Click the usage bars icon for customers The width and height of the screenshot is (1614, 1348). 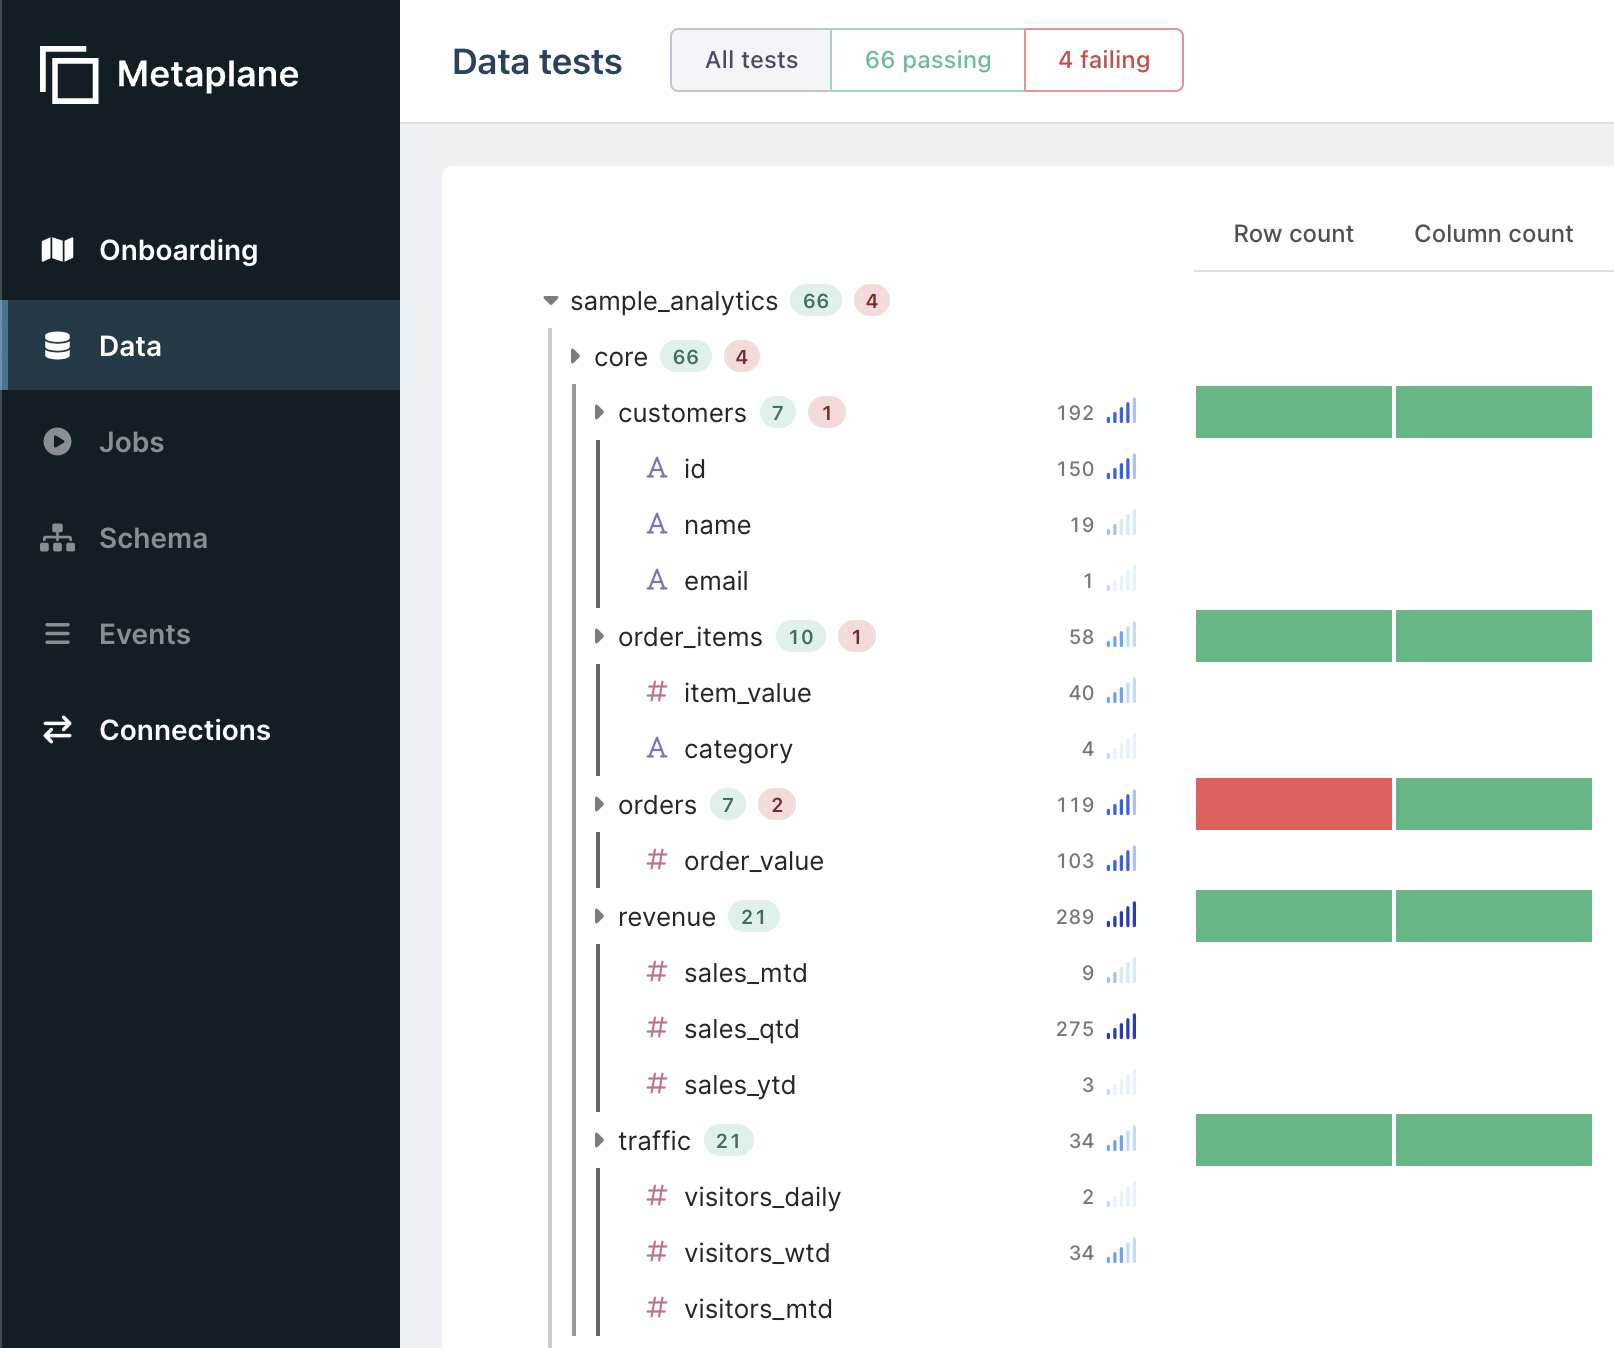pyautogui.click(x=1122, y=411)
